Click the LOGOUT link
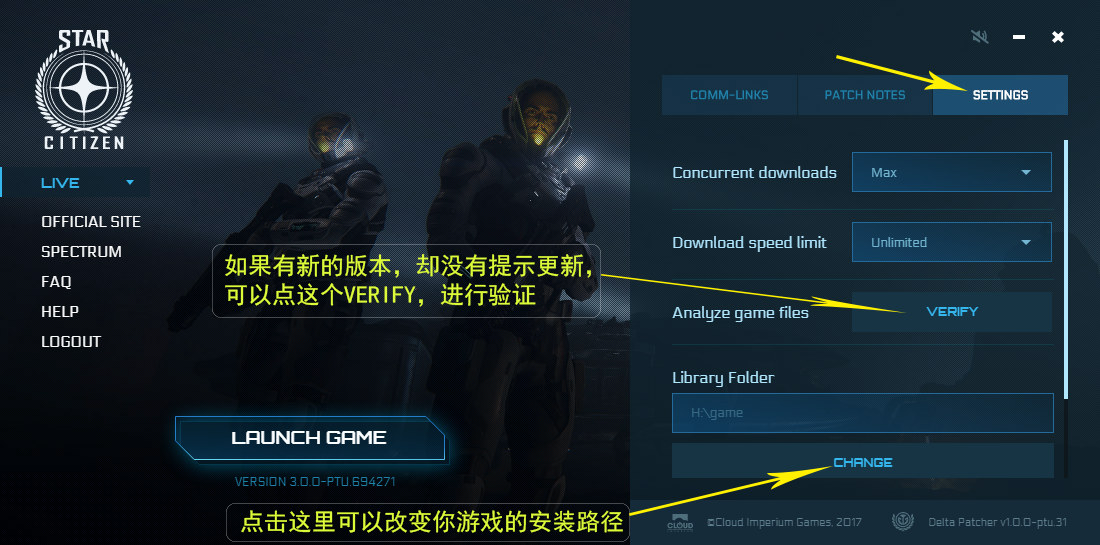This screenshot has height=545, width=1100. [71, 342]
